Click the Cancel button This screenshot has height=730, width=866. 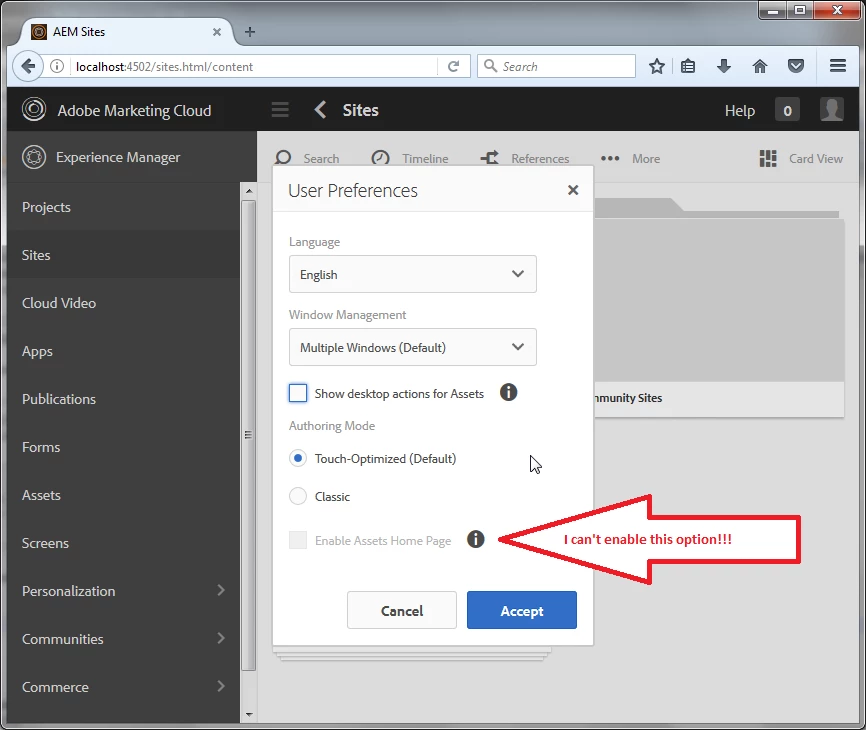point(402,610)
